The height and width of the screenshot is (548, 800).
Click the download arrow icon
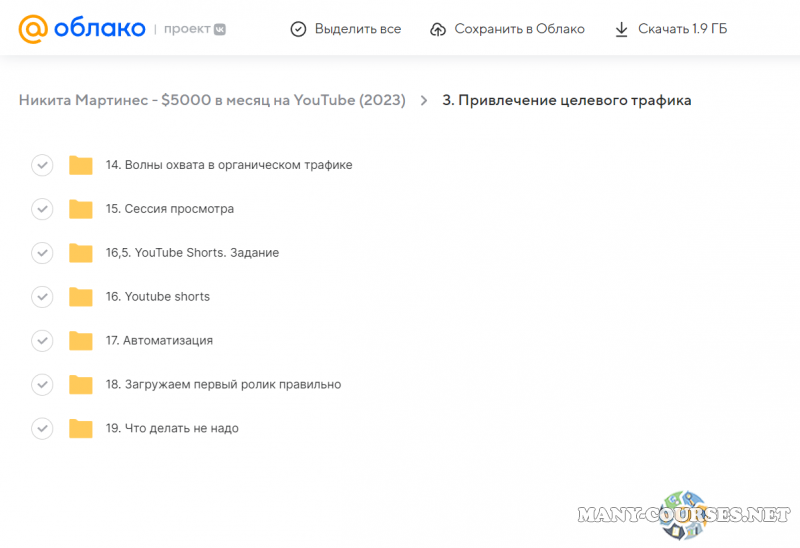pos(622,29)
